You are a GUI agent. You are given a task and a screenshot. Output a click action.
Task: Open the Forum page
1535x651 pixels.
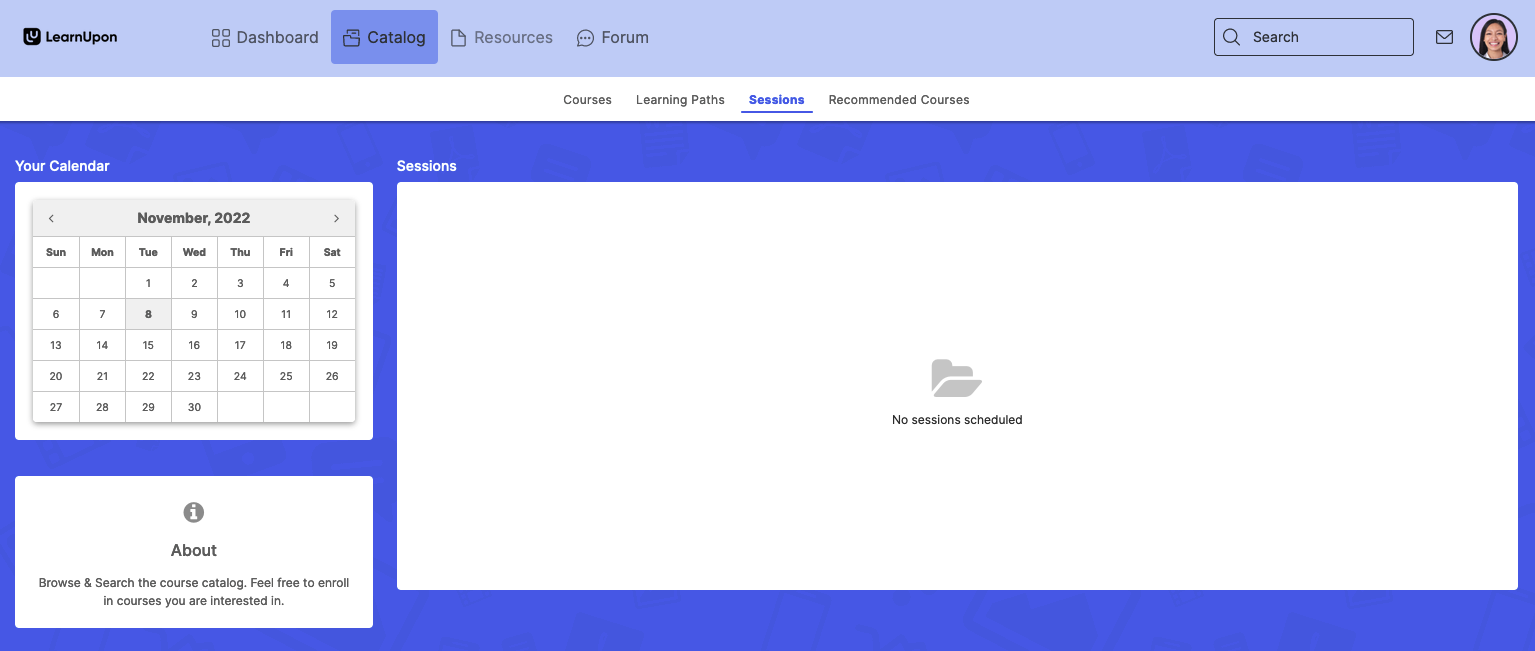click(x=613, y=37)
